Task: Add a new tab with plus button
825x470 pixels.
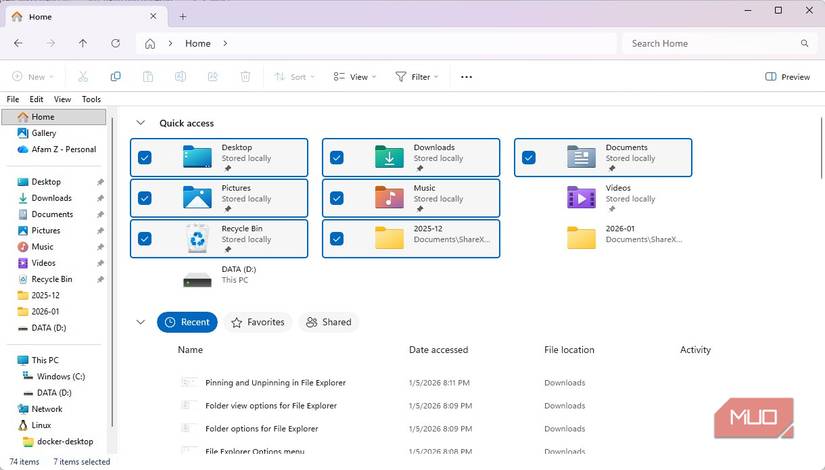Action: pyautogui.click(x=183, y=16)
